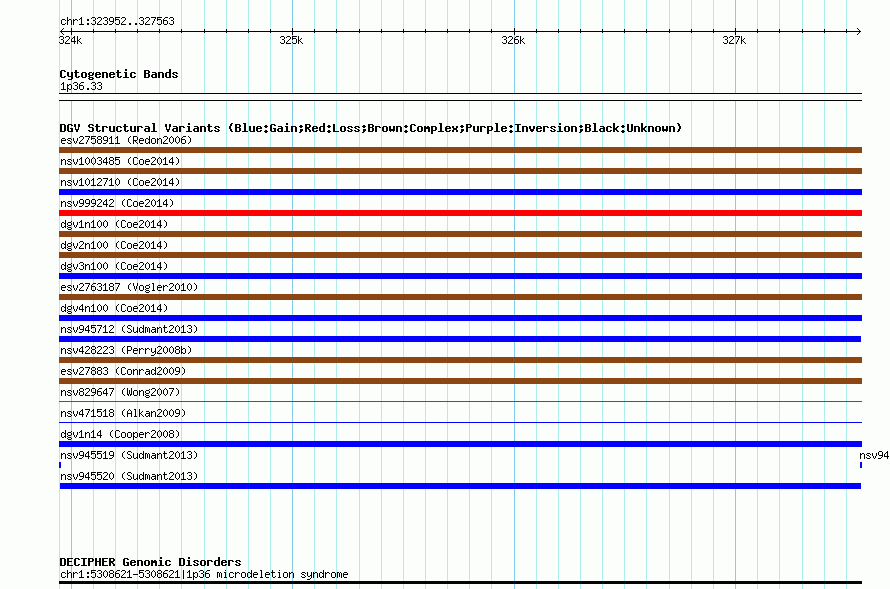Select the blue bar under dgv1n14
Image resolution: width=890 pixels, height=589 pixels.
(460, 444)
